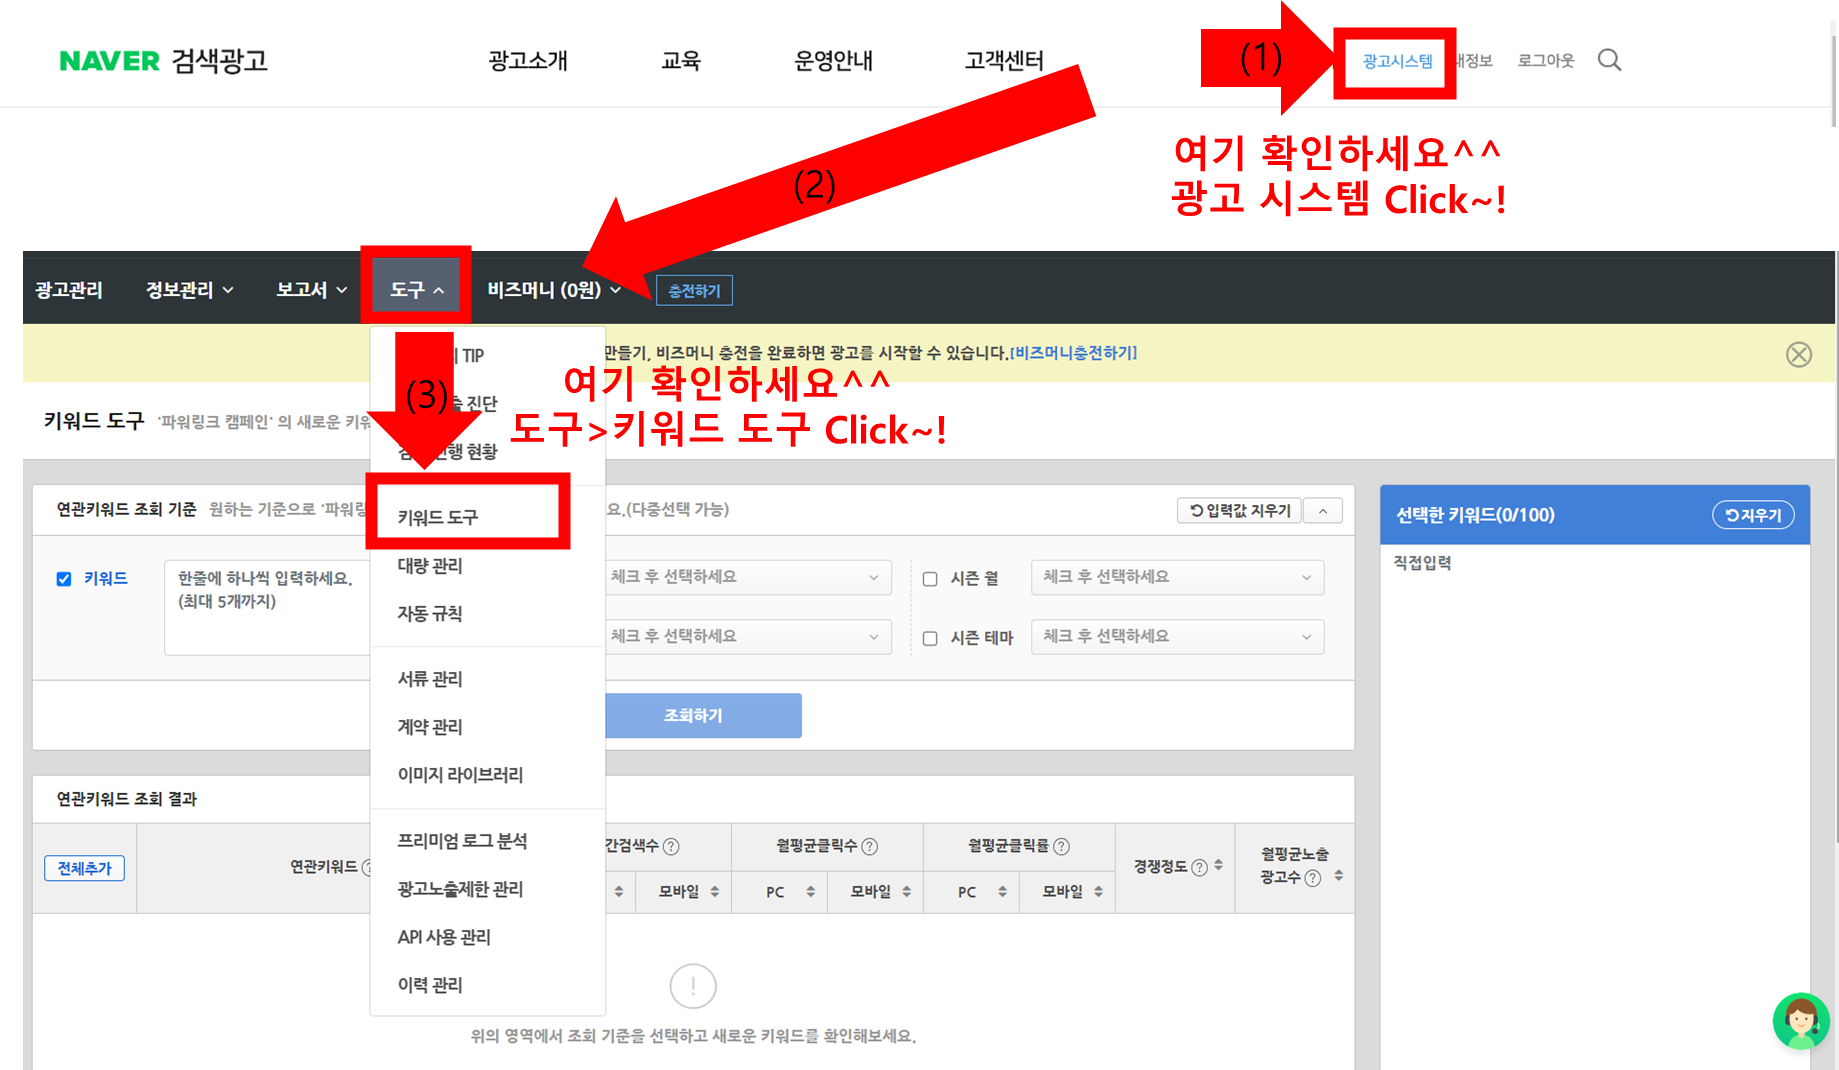Image resolution: width=1839 pixels, height=1070 pixels.
Task: Open upper 체크 후 선택하세요 dropdown beside 시즌 월
Action: click(748, 577)
